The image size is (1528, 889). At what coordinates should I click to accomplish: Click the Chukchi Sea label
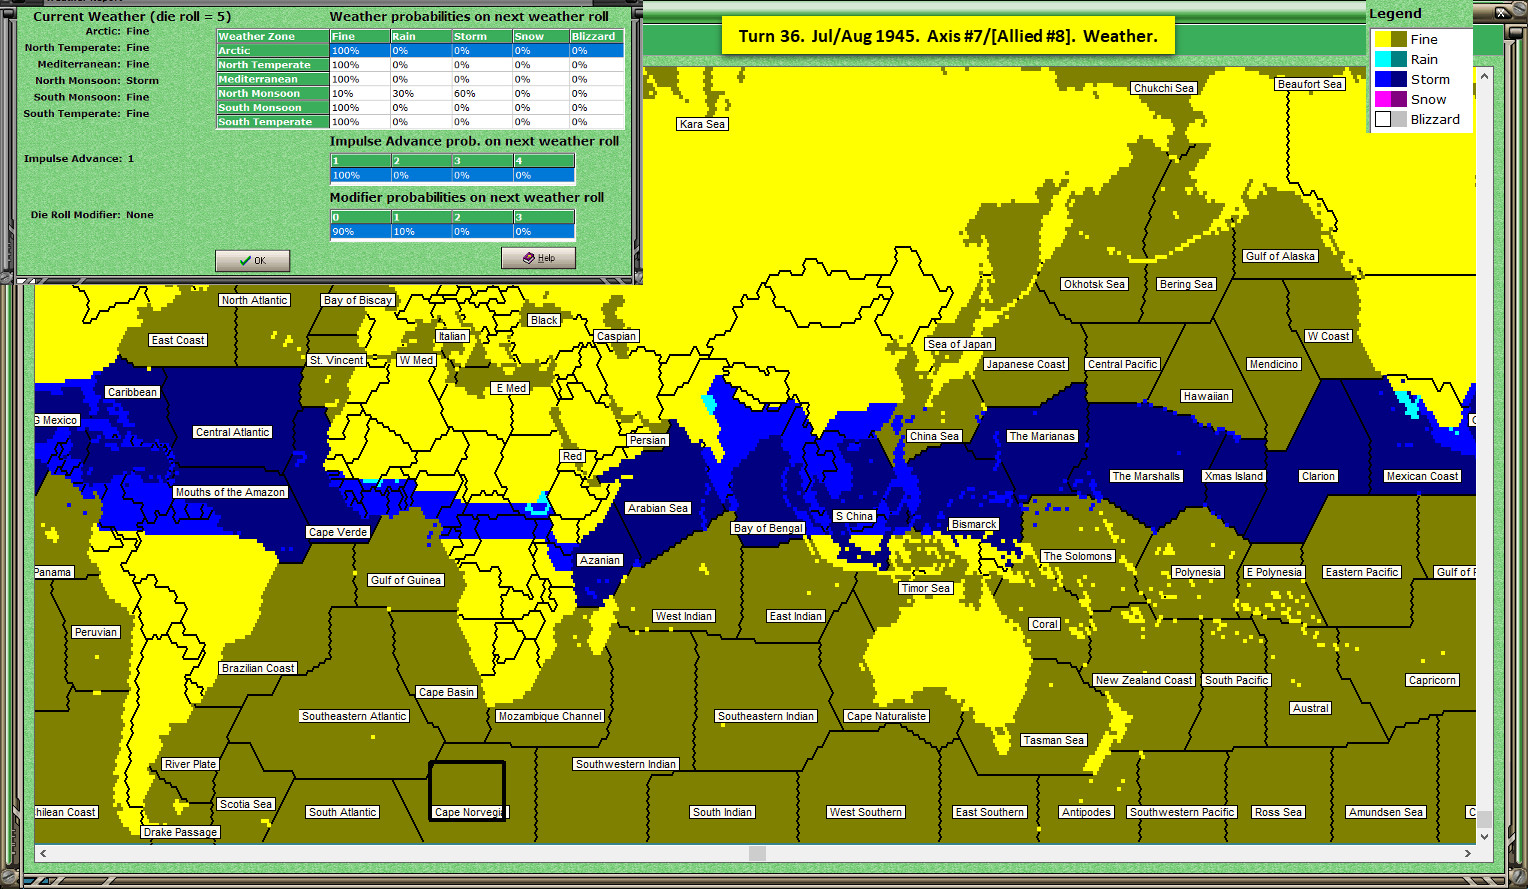1164,88
